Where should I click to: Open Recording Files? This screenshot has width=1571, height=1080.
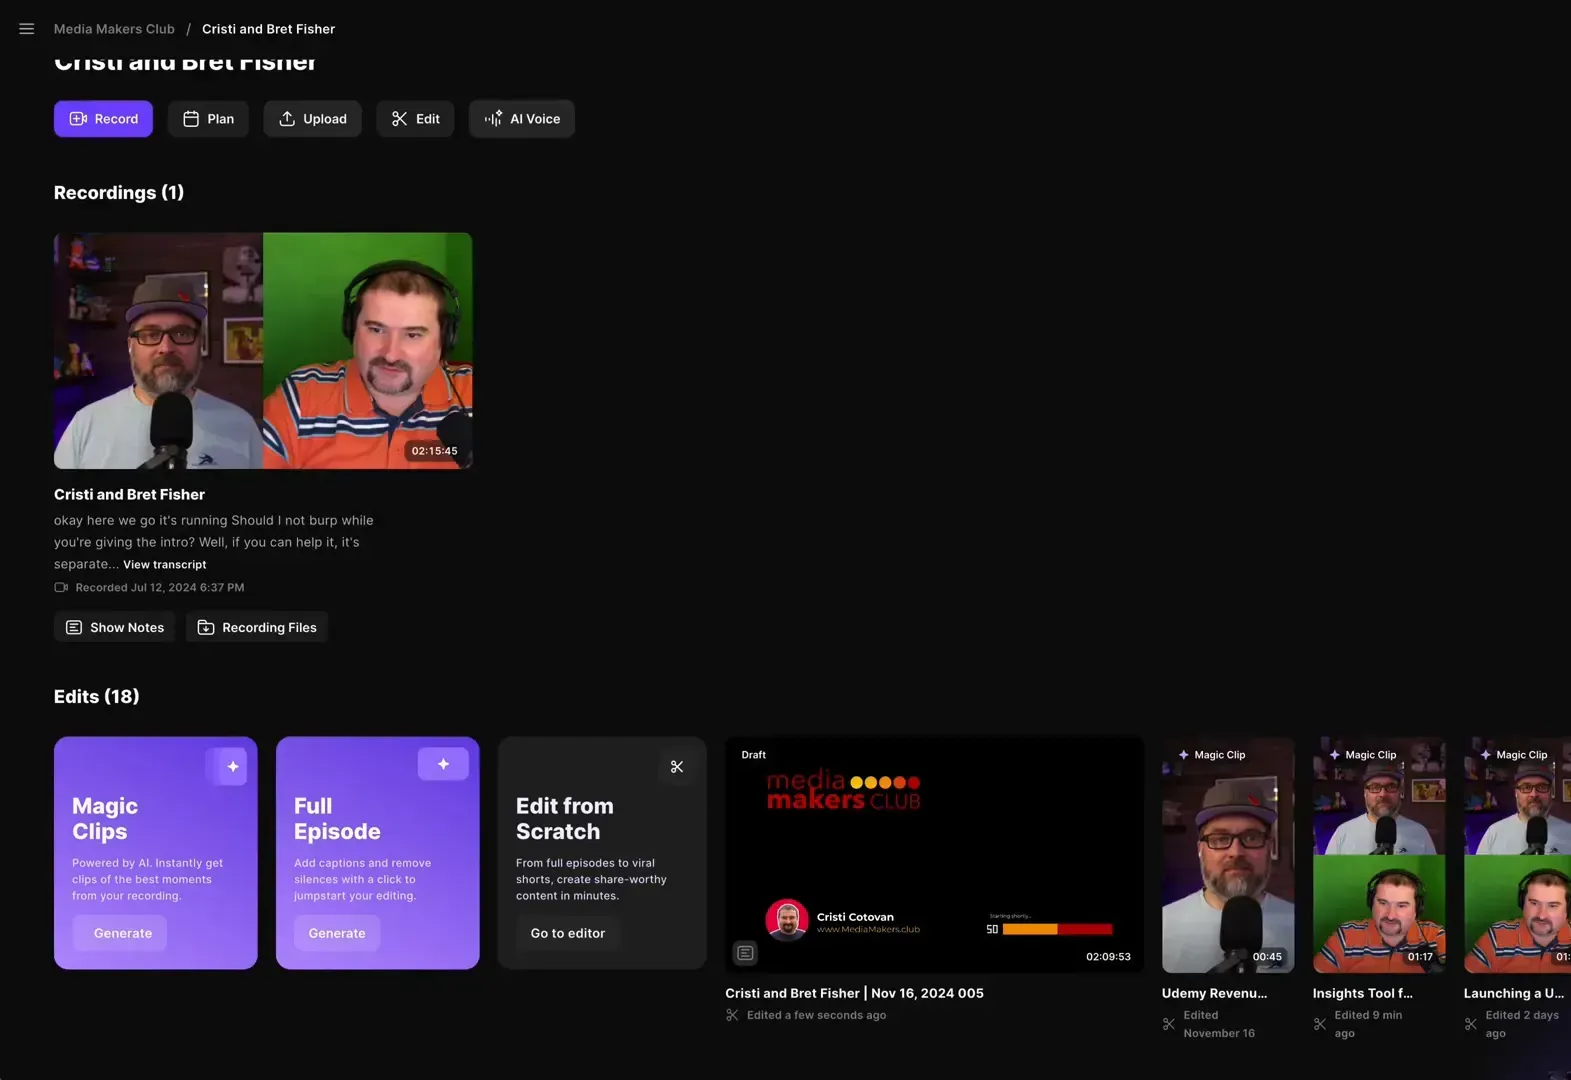point(257,627)
